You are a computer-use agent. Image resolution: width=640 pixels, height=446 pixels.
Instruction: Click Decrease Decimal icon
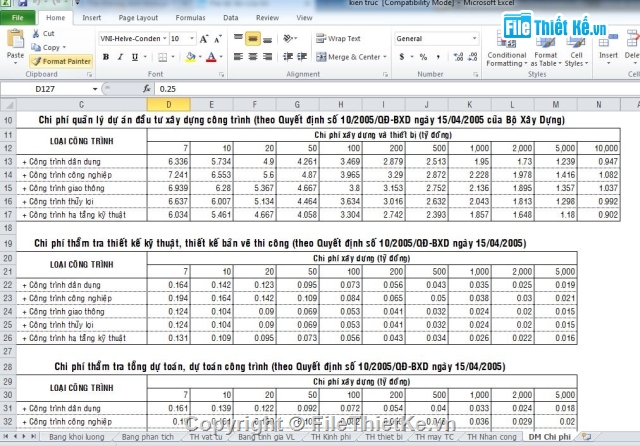pos(473,57)
